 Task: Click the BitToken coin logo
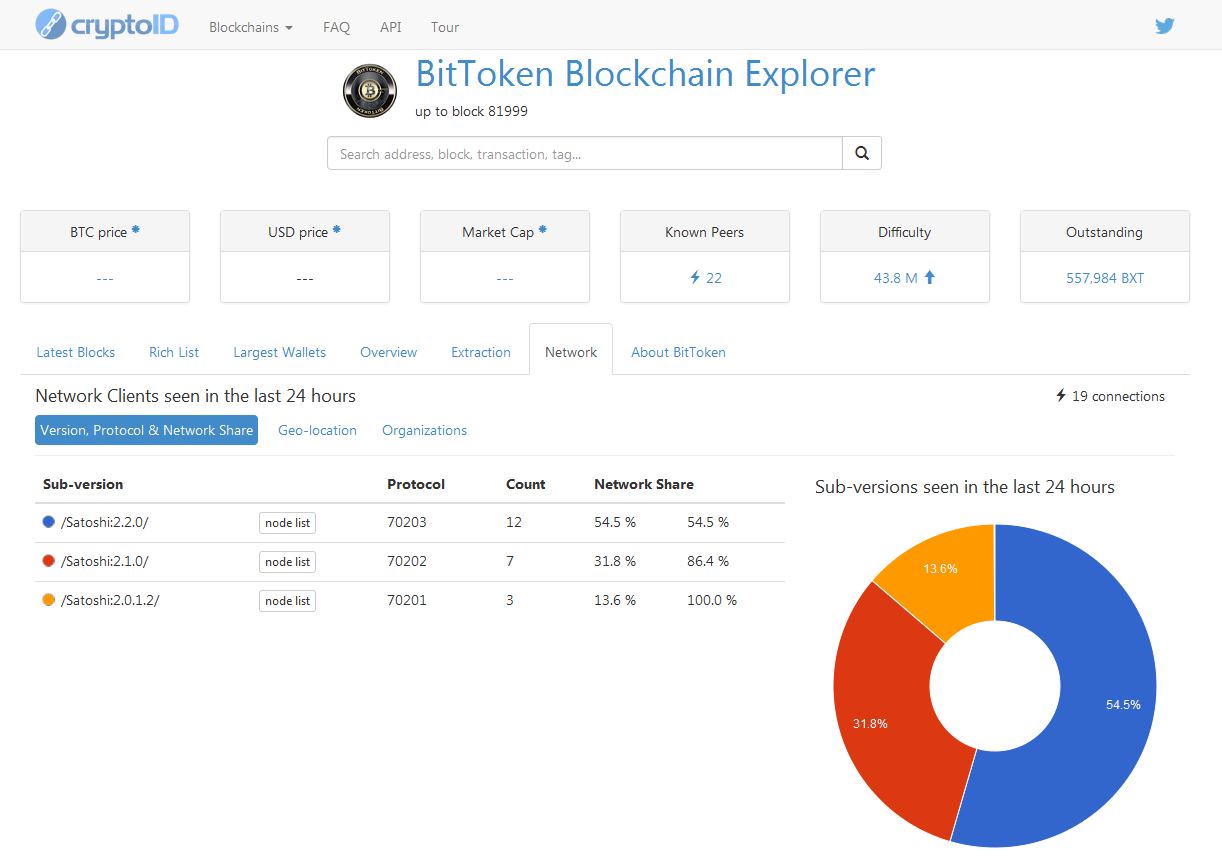(x=370, y=91)
